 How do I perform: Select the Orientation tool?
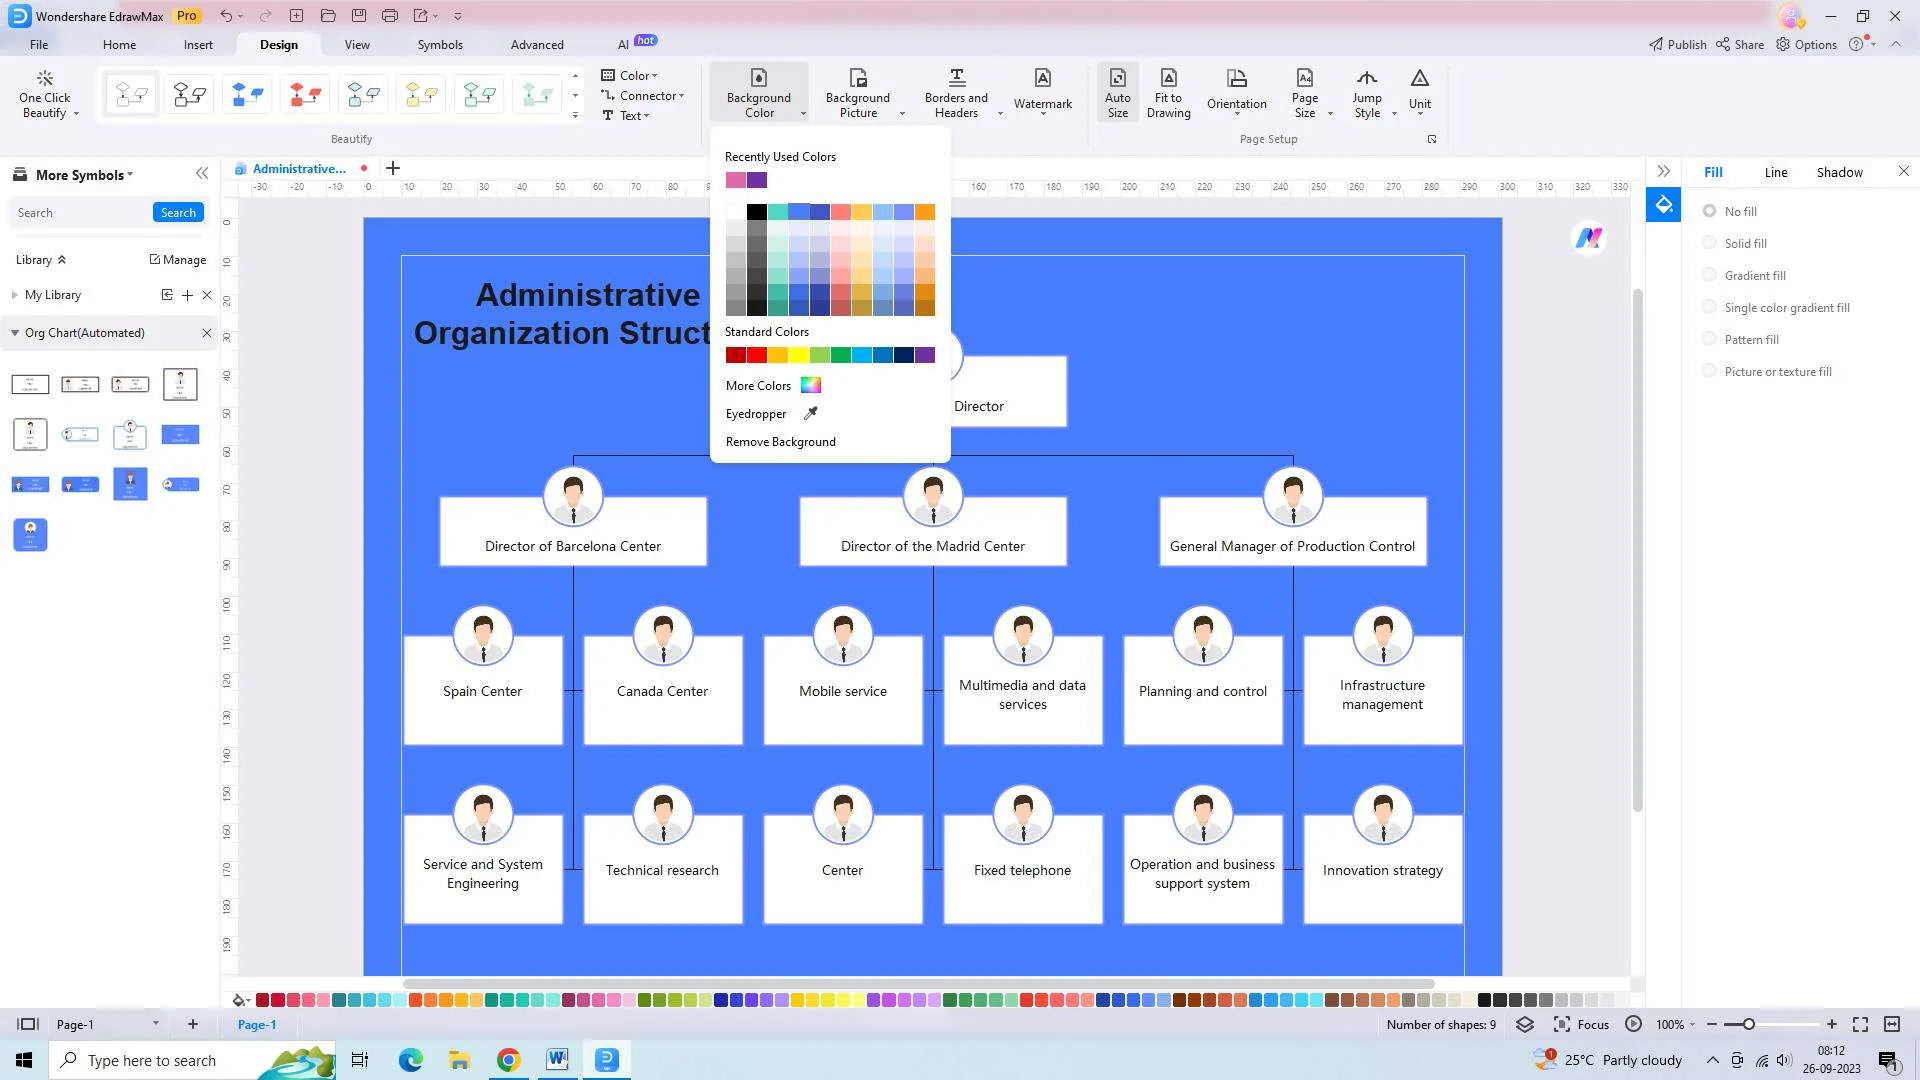tap(1236, 91)
